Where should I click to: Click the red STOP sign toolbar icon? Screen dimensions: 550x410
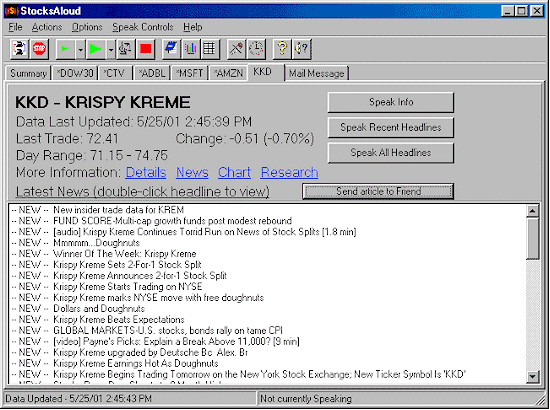39,48
